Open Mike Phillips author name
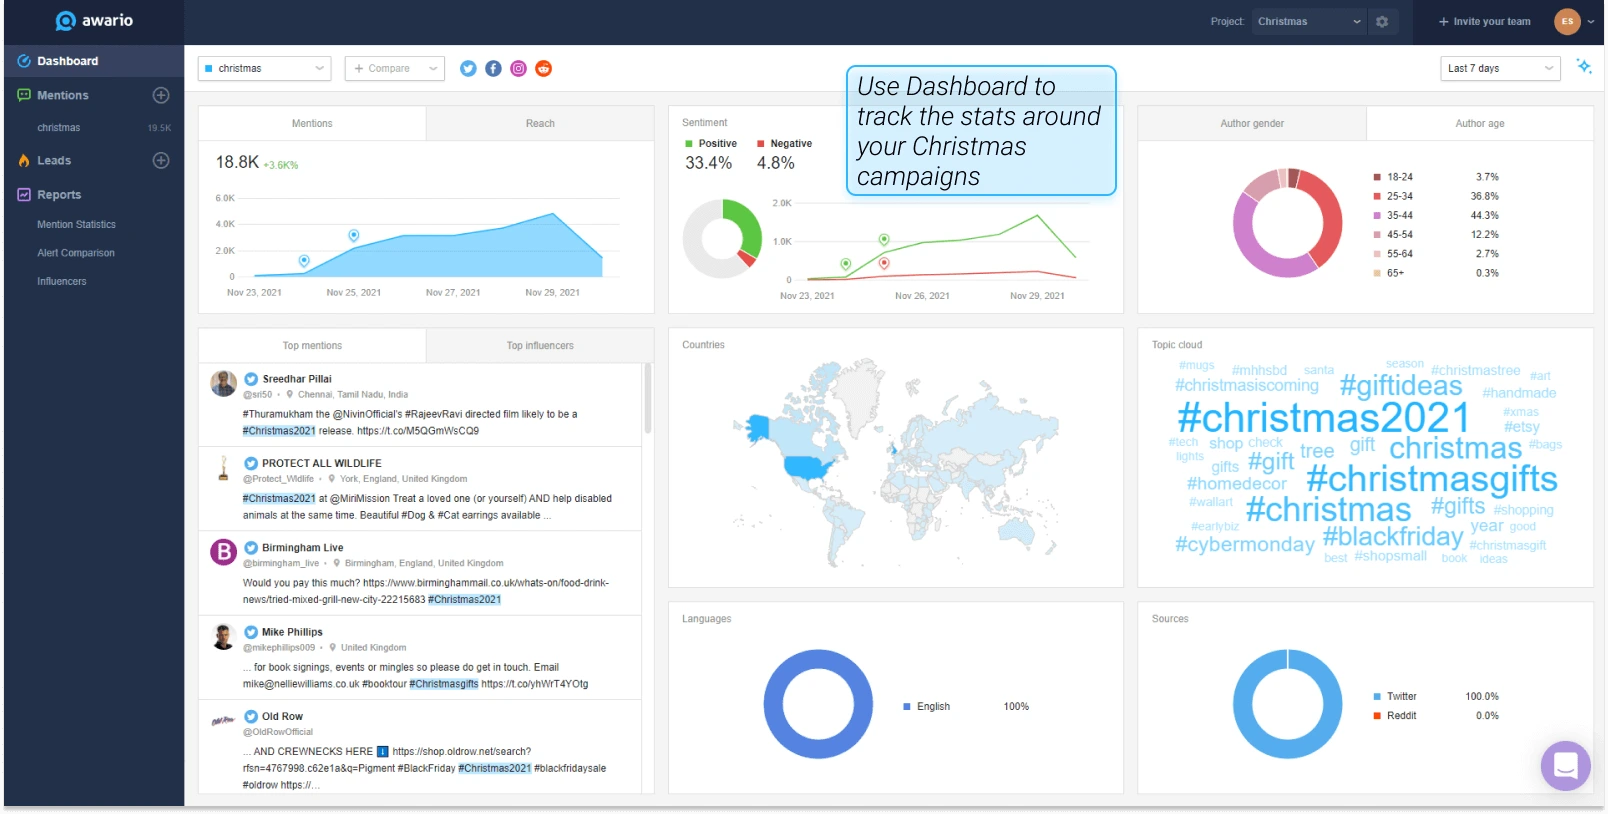This screenshot has height=814, width=1608. coord(292,632)
